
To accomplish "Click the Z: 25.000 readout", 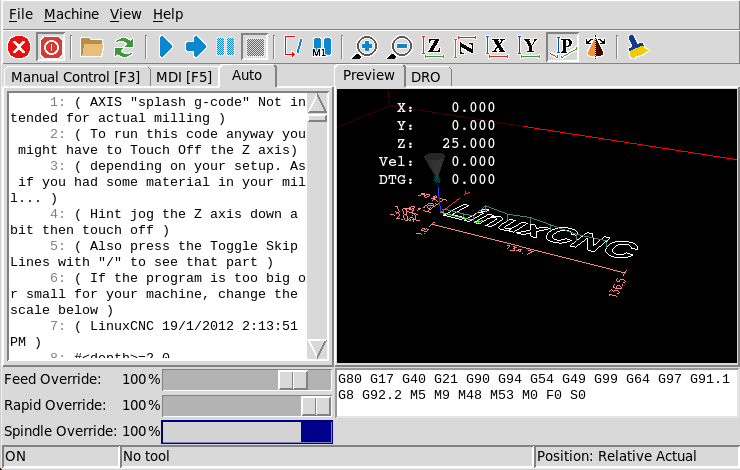I will pos(446,143).
